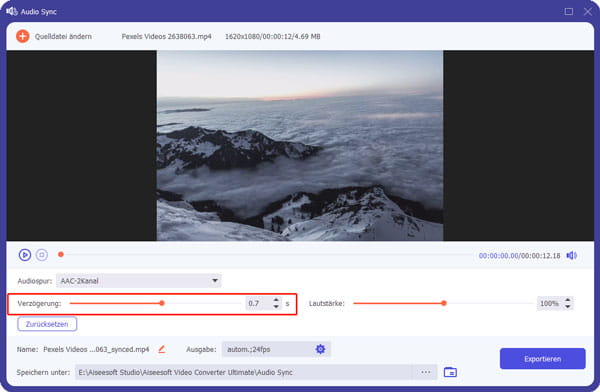Image resolution: width=600 pixels, height=392 pixels.
Task: Play the video preview
Action: (25, 255)
